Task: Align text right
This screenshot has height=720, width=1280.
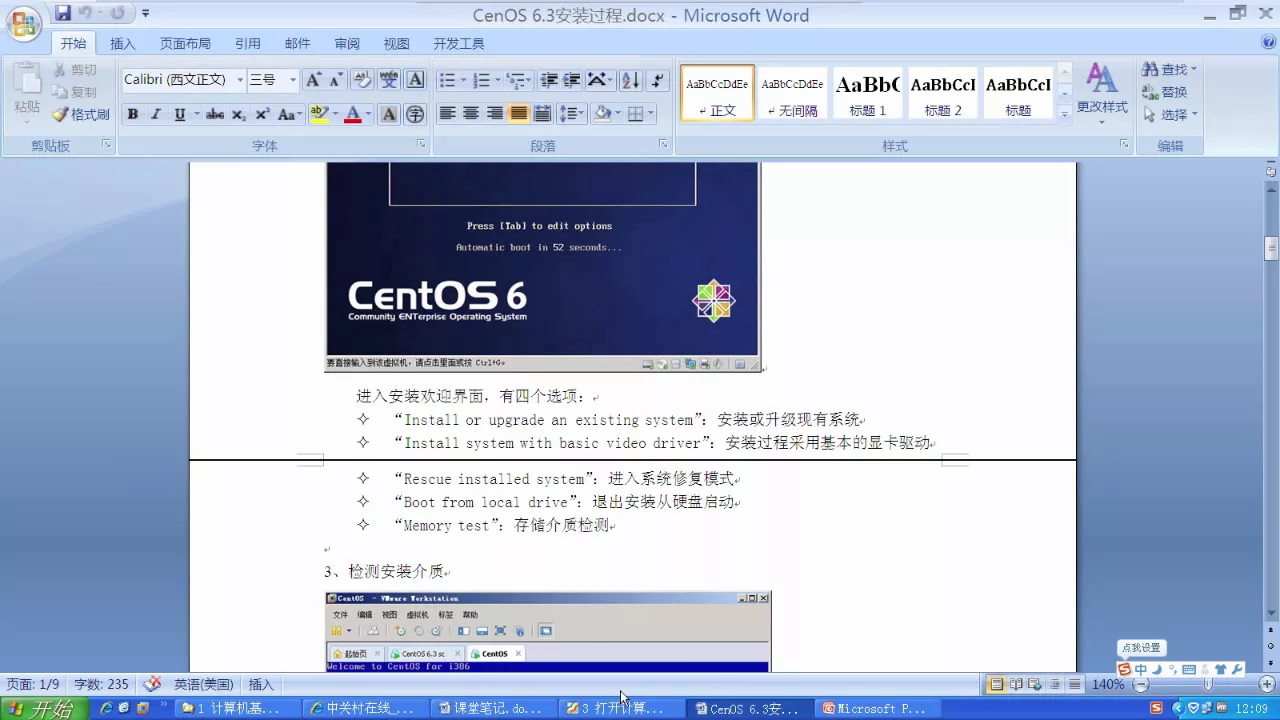Action: (495, 113)
